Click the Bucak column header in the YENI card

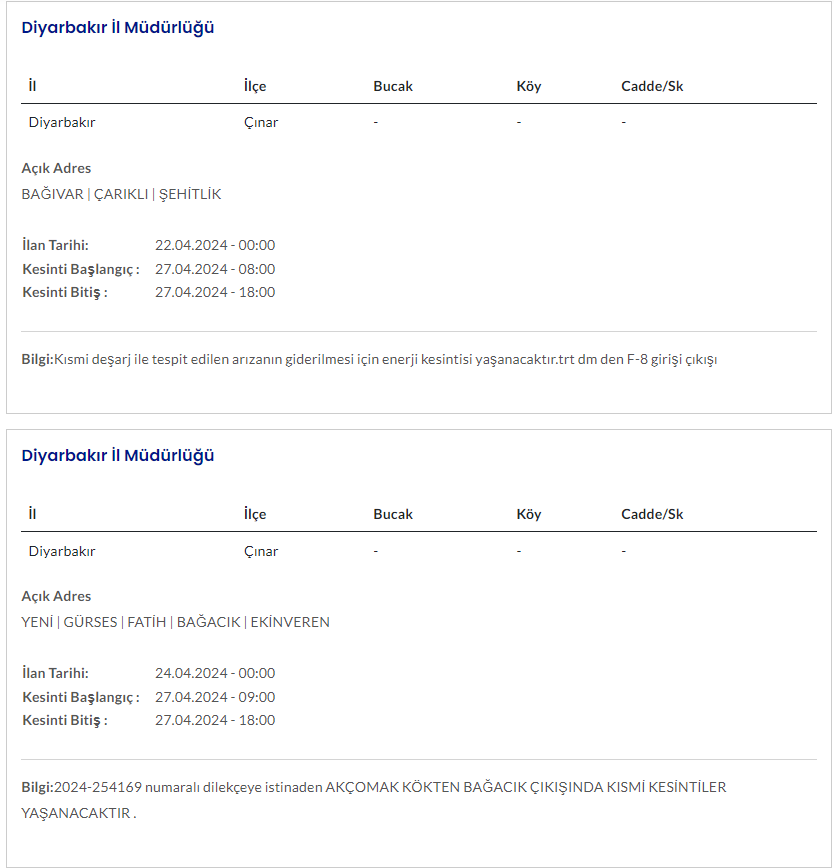click(393, 514)
